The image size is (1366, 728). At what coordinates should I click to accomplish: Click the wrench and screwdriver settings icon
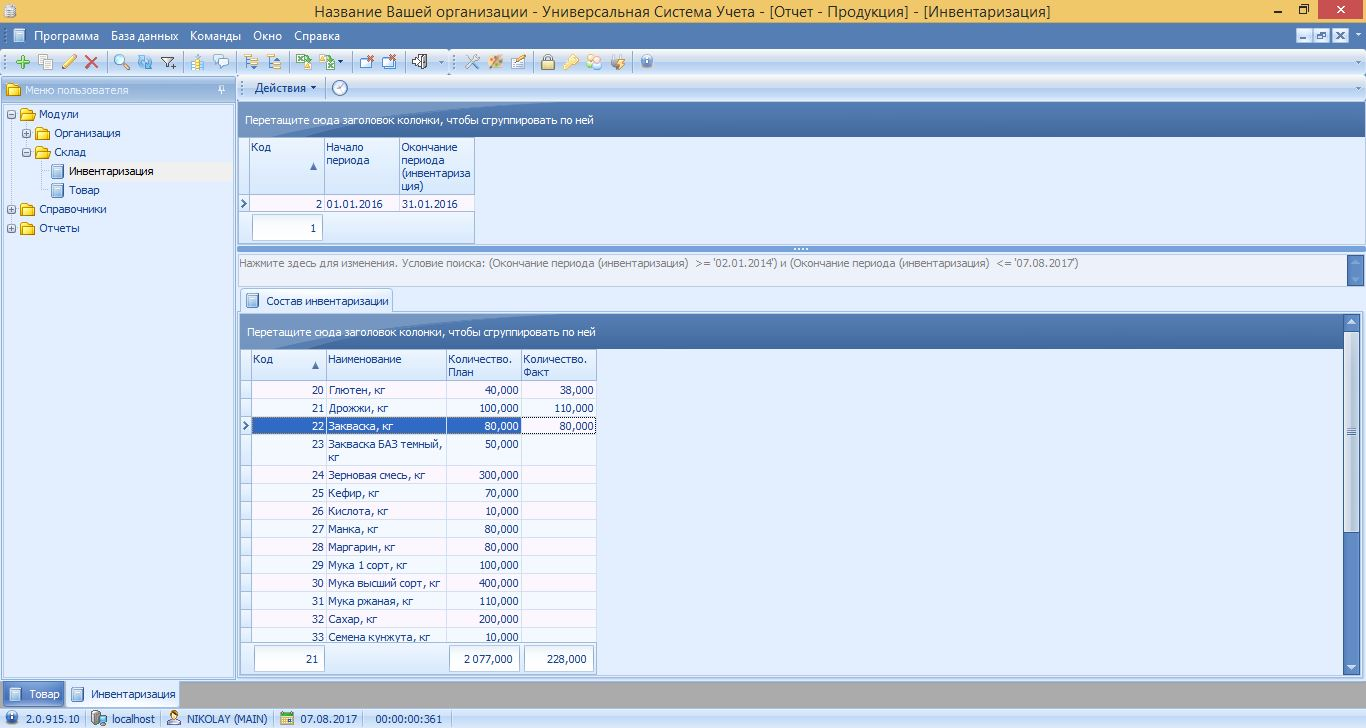tap(473, 62)
